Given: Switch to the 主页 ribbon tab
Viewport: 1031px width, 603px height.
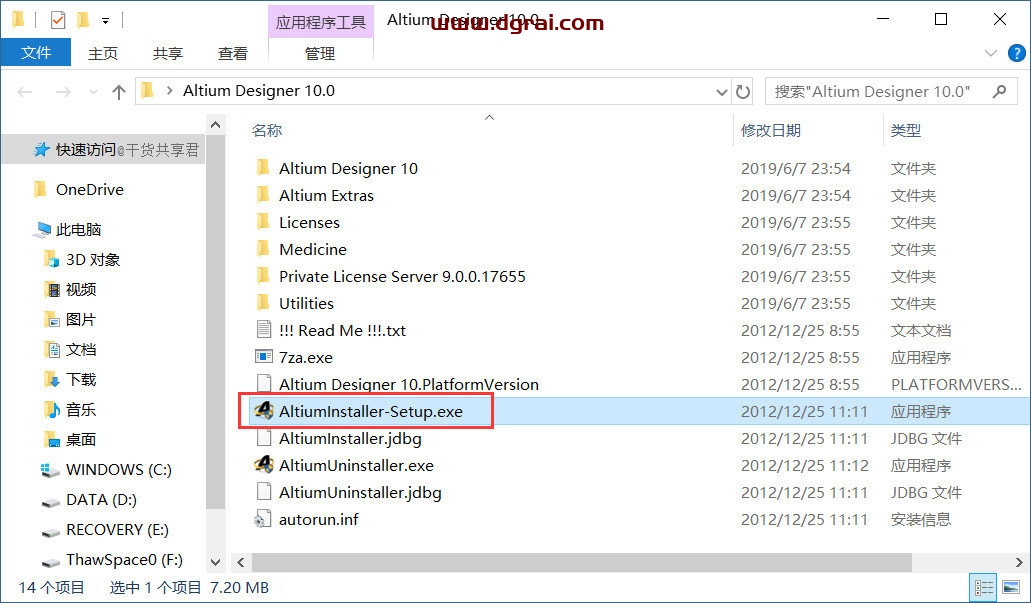Looking at the screenshot, I should pyautogui.click(x=103, y=53).
